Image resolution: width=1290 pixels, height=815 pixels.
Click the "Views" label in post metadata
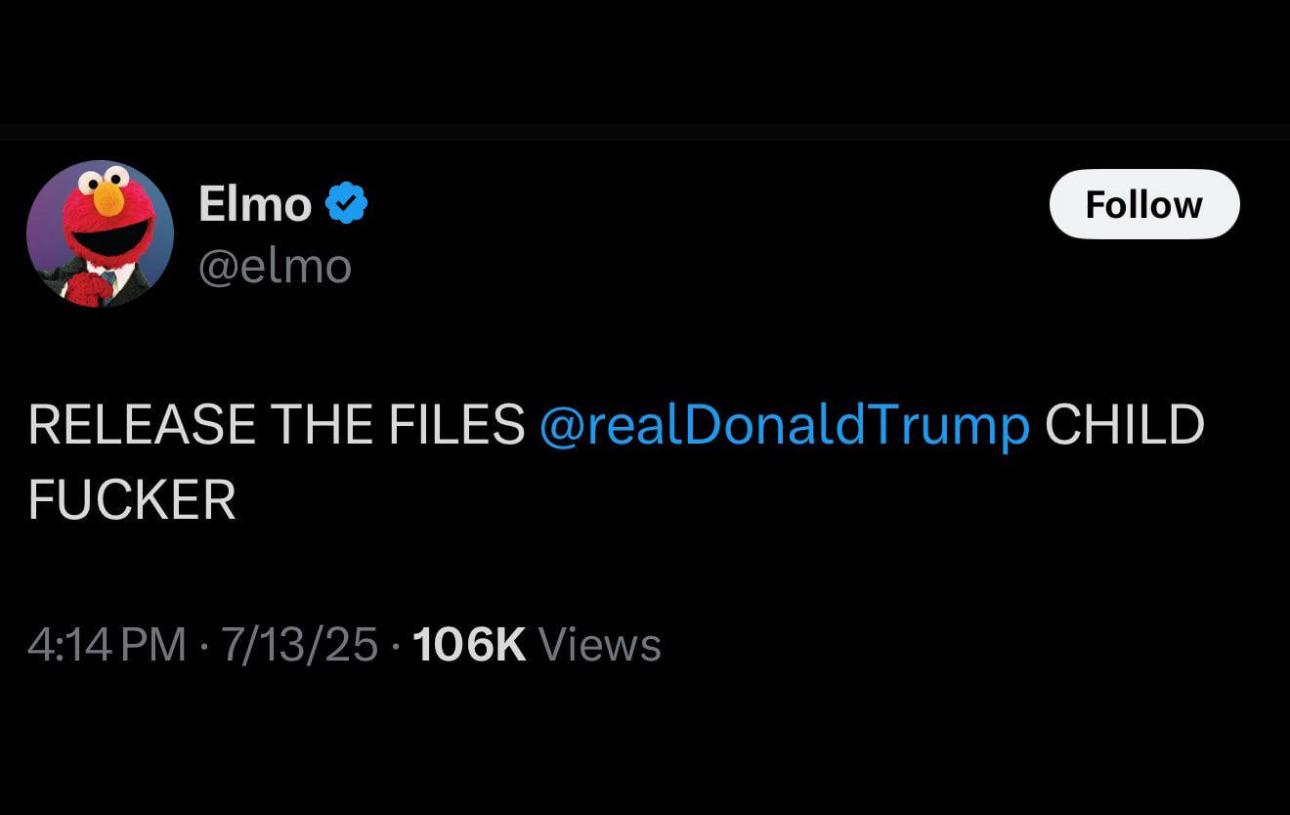click(x=600, y=645)
